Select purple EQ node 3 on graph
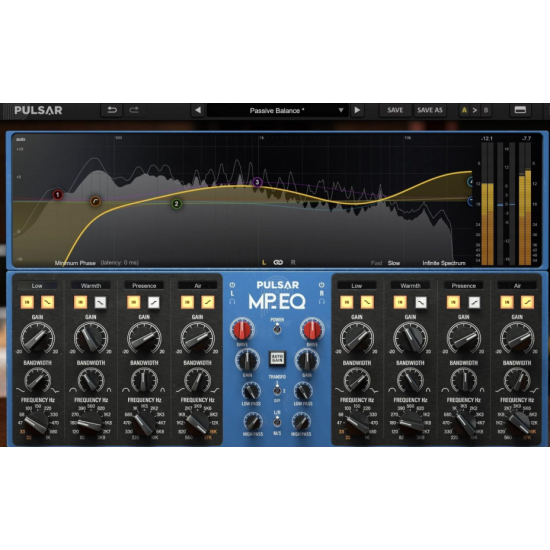Viewport: 550px width, 550px height. (x=257, y=182)
